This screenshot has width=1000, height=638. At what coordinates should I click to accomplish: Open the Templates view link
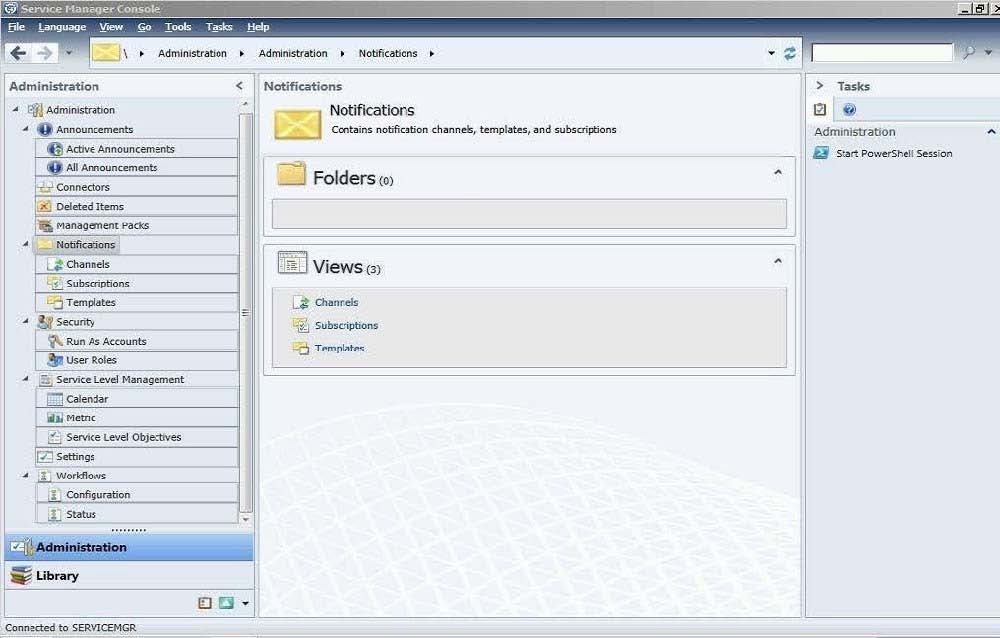(x=340, y=348)
